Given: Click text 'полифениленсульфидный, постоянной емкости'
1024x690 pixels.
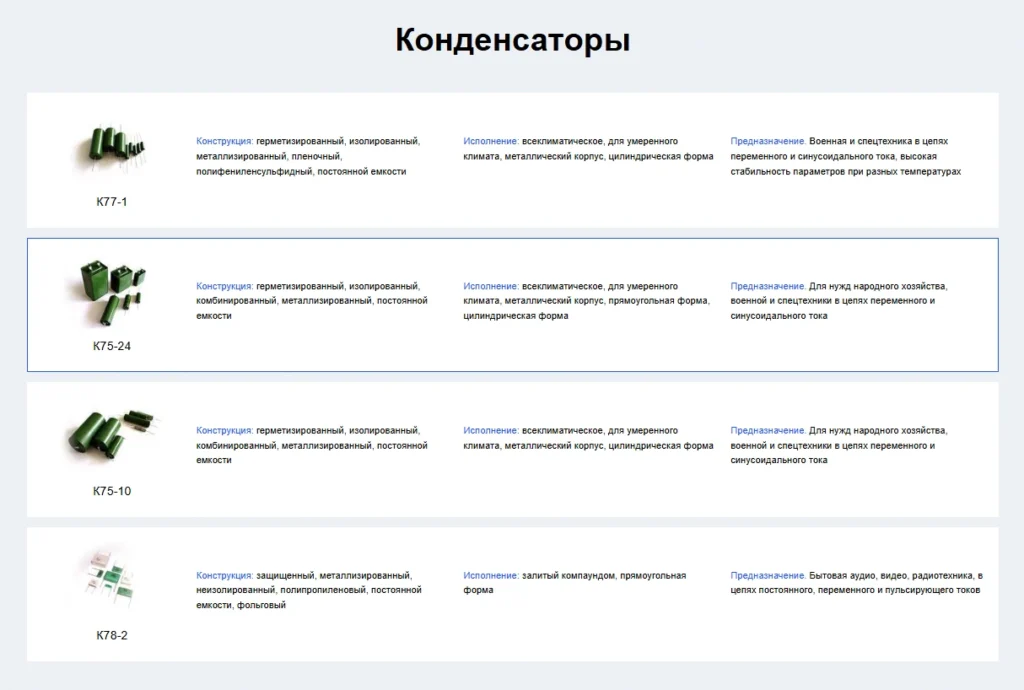Looking at the screenshot, I should tap(301, 172).
